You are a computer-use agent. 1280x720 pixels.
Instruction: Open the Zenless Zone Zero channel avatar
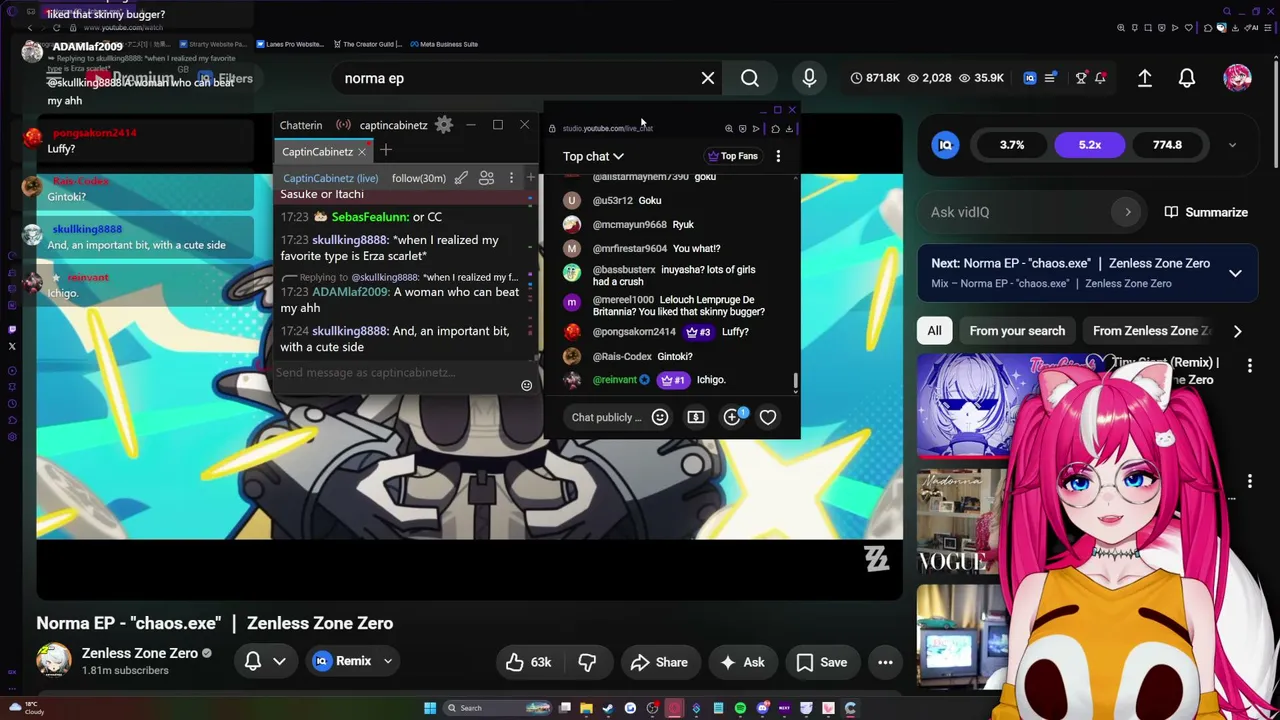tap(54, 661)
